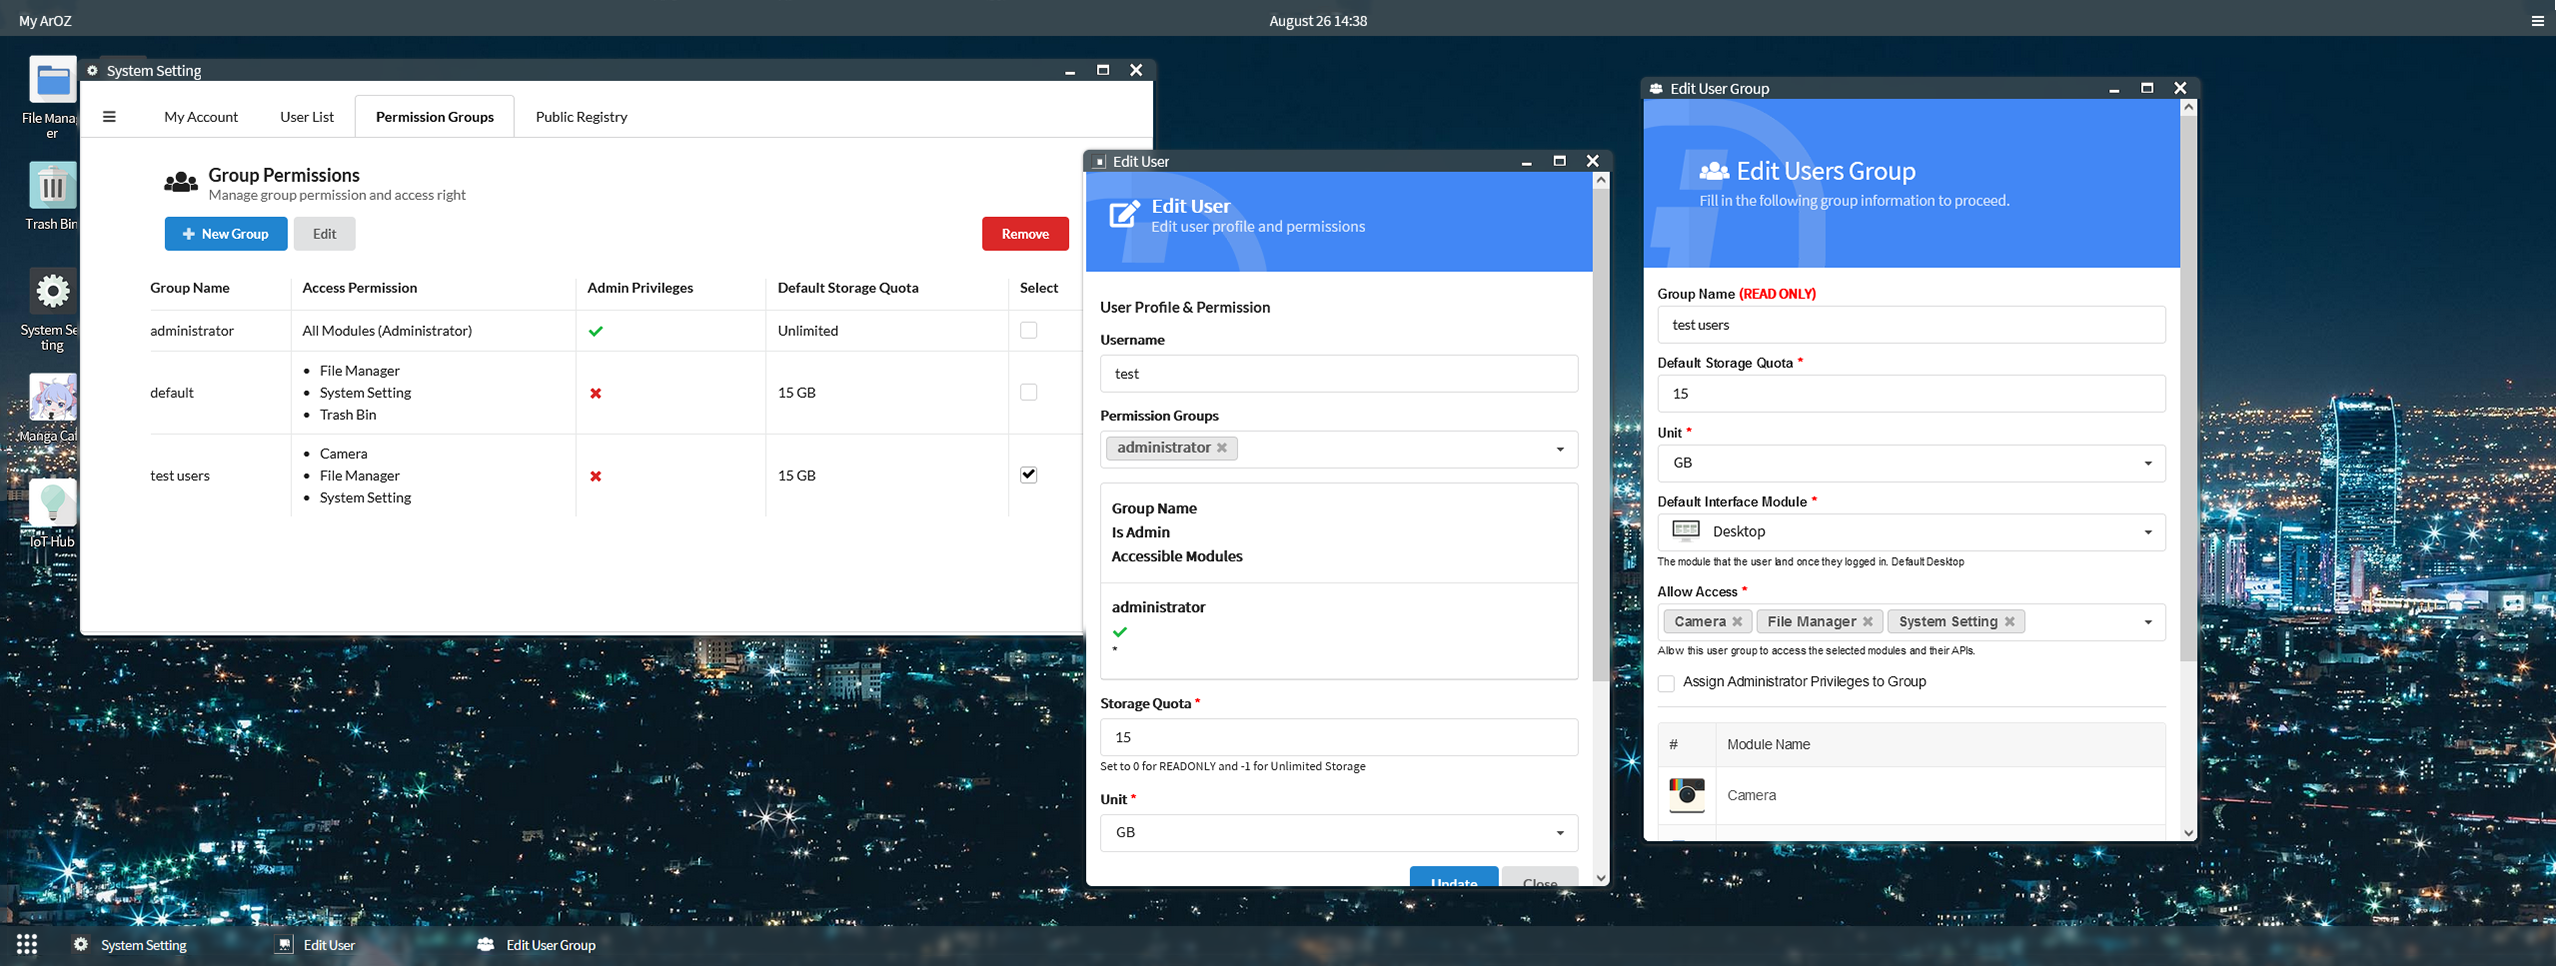Remove administrator tag from Permission Groups

coord(1222,448)
